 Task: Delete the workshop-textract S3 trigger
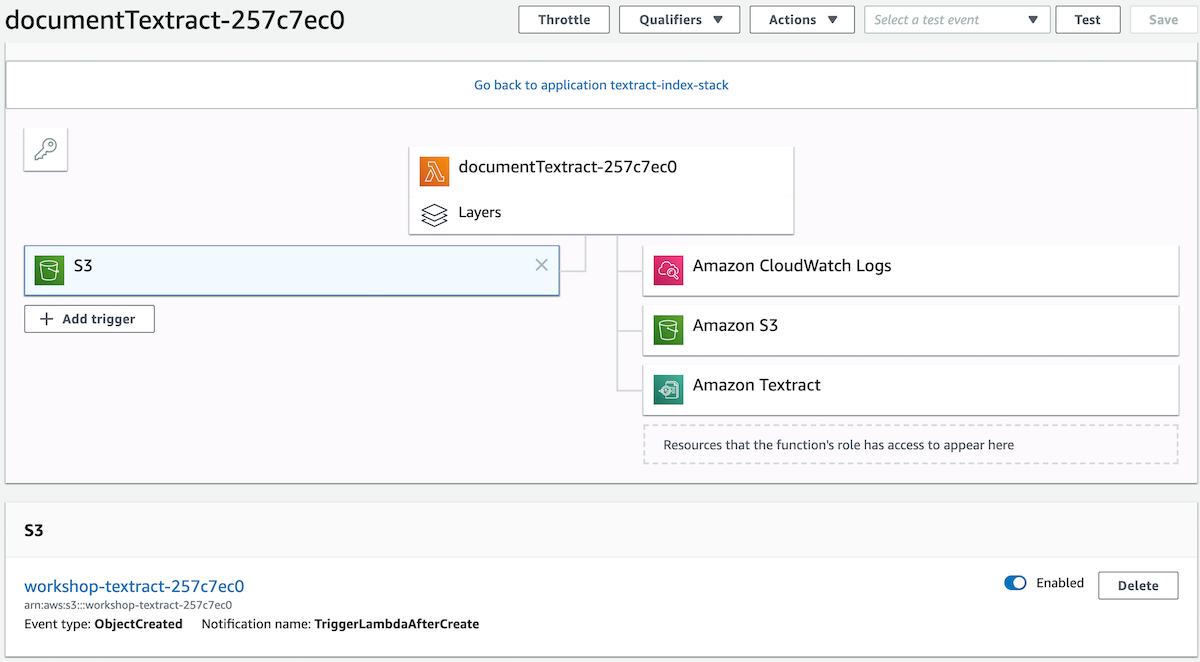coord(1138,585)
